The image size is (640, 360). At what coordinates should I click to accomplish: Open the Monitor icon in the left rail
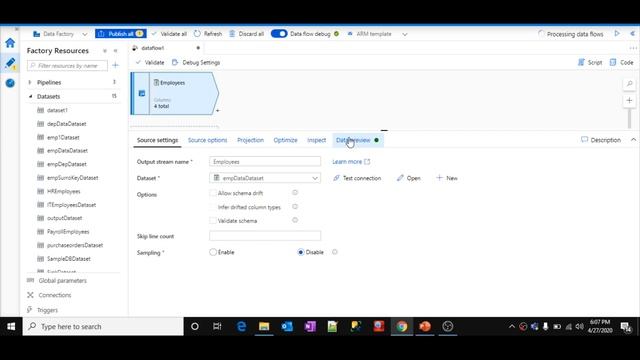point(10,83)
